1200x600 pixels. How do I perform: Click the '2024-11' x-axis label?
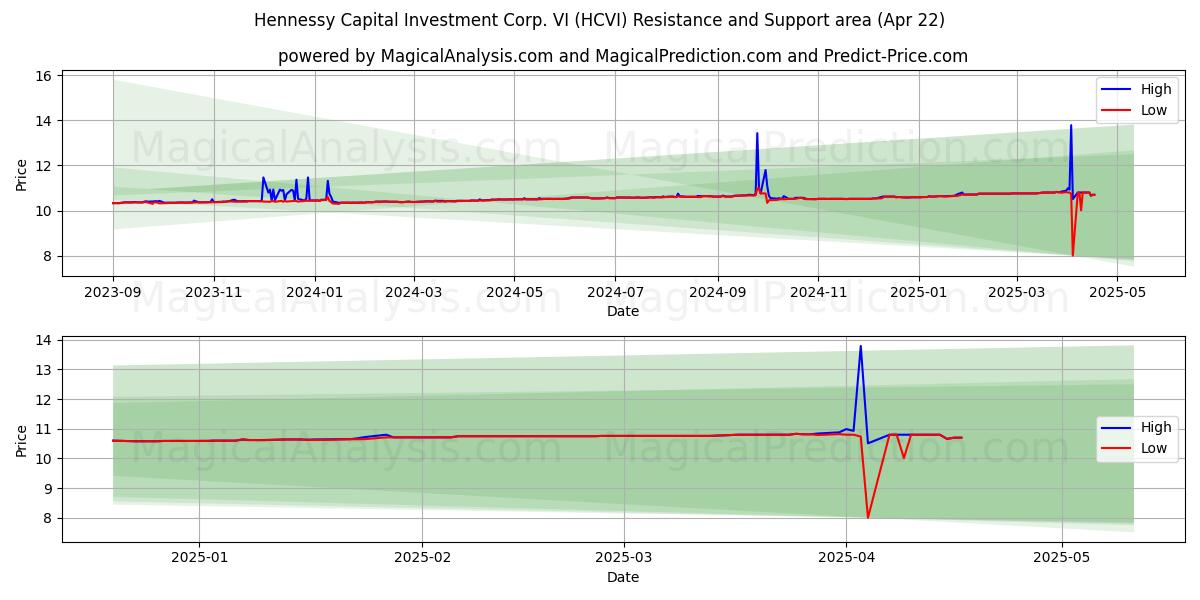[817, 293]
